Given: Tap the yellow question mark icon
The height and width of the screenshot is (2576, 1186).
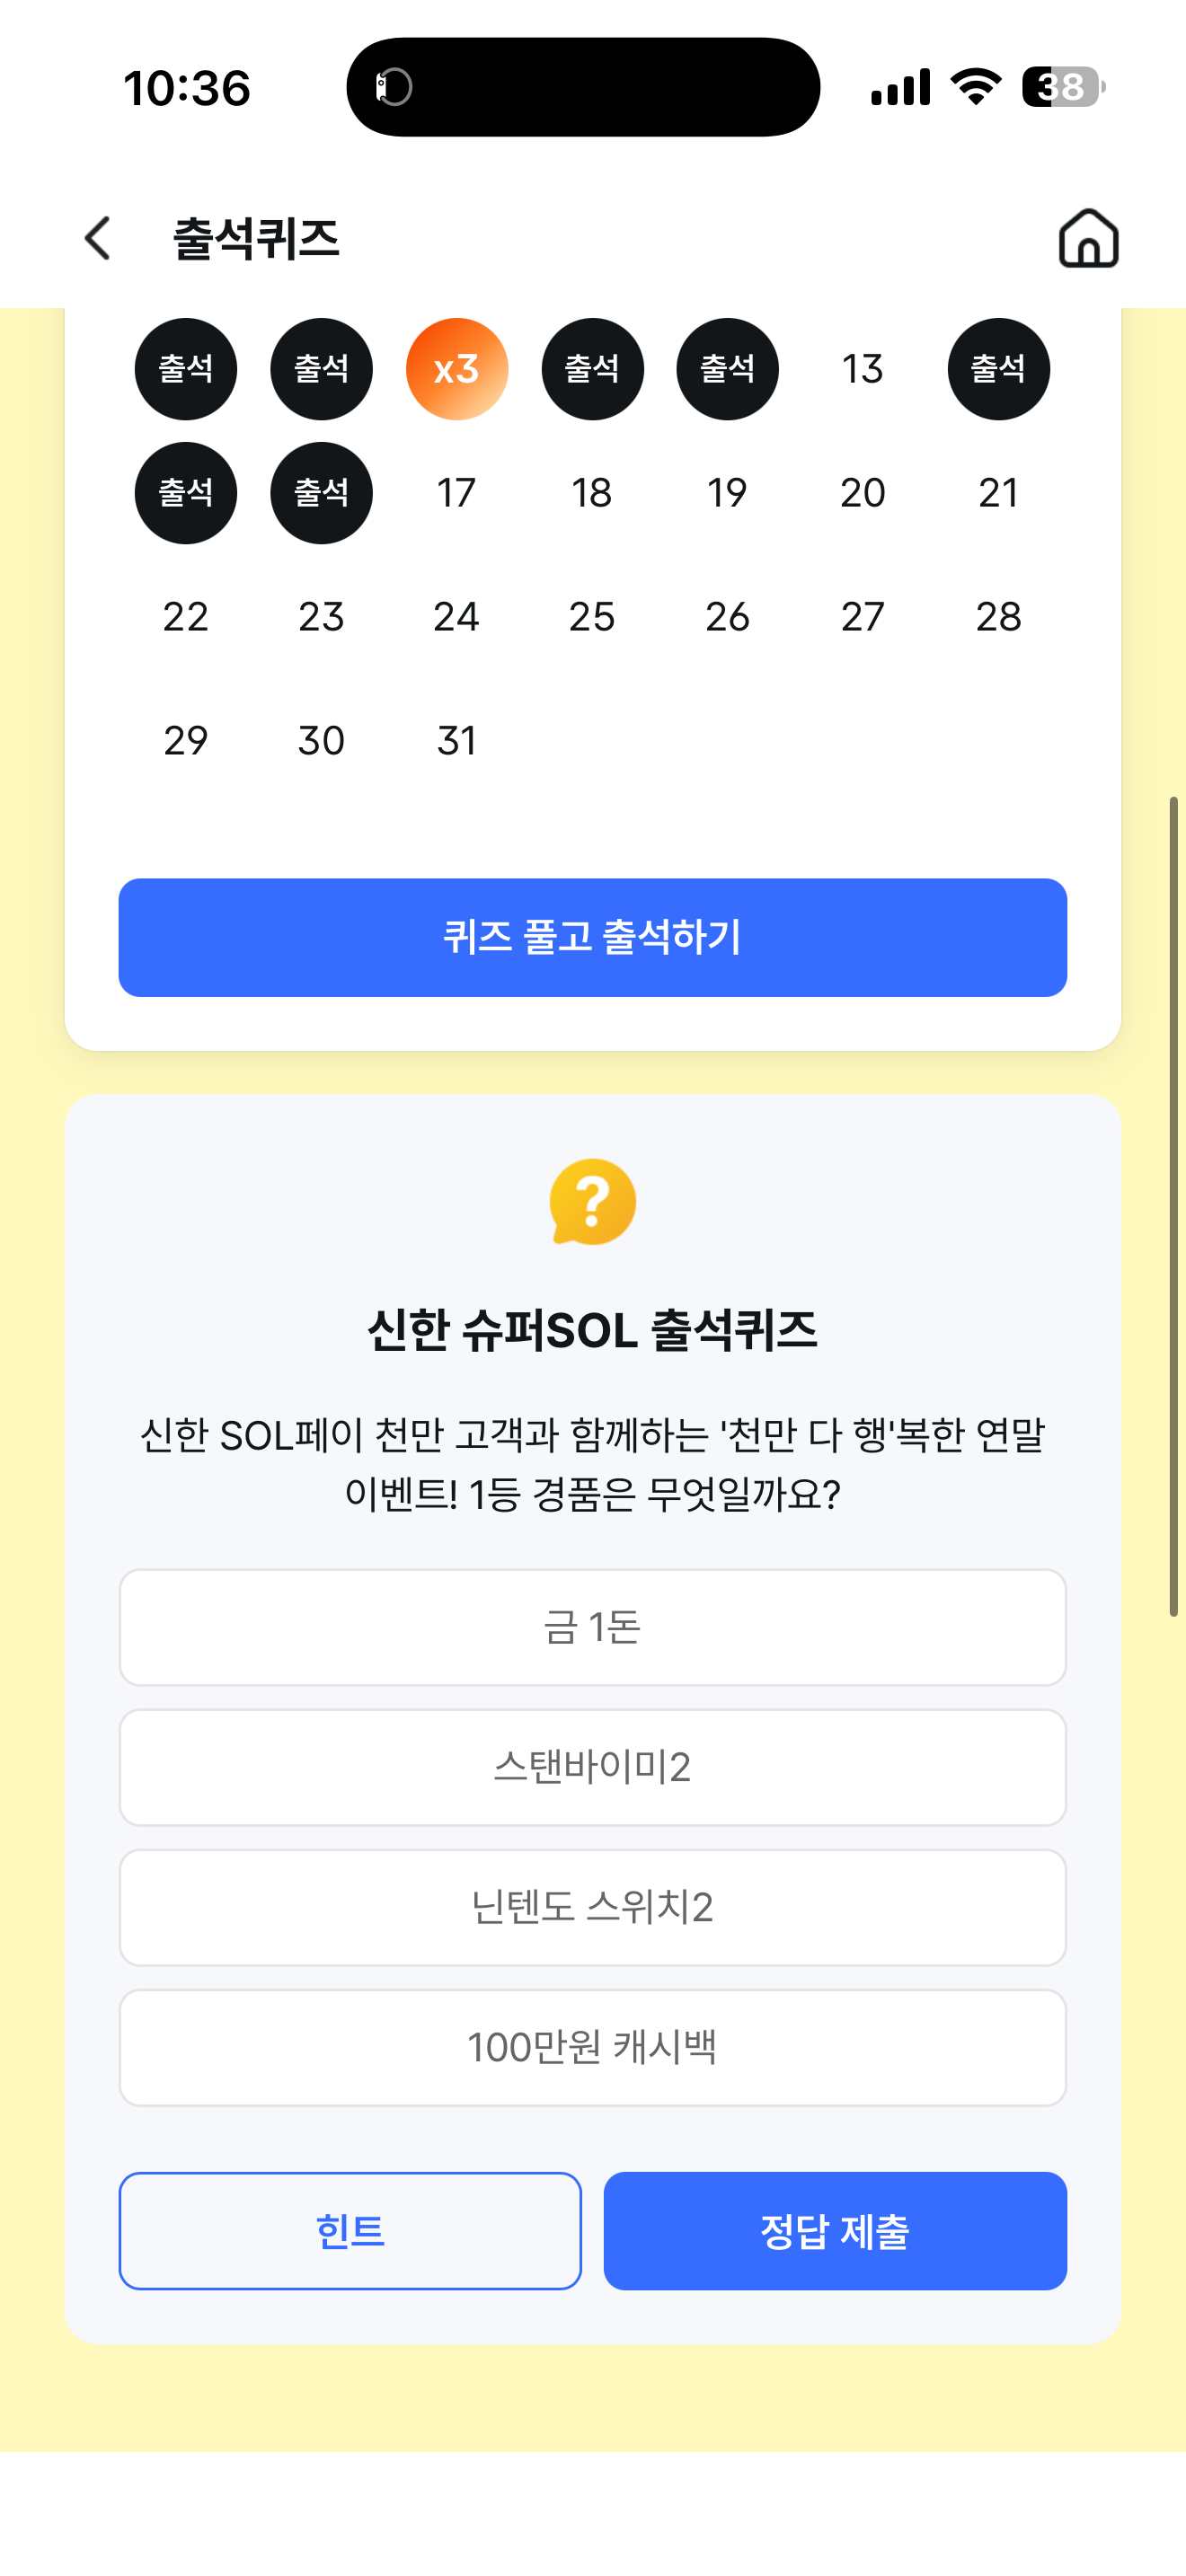Looking at the screenshot, I should pos(593,1201).
